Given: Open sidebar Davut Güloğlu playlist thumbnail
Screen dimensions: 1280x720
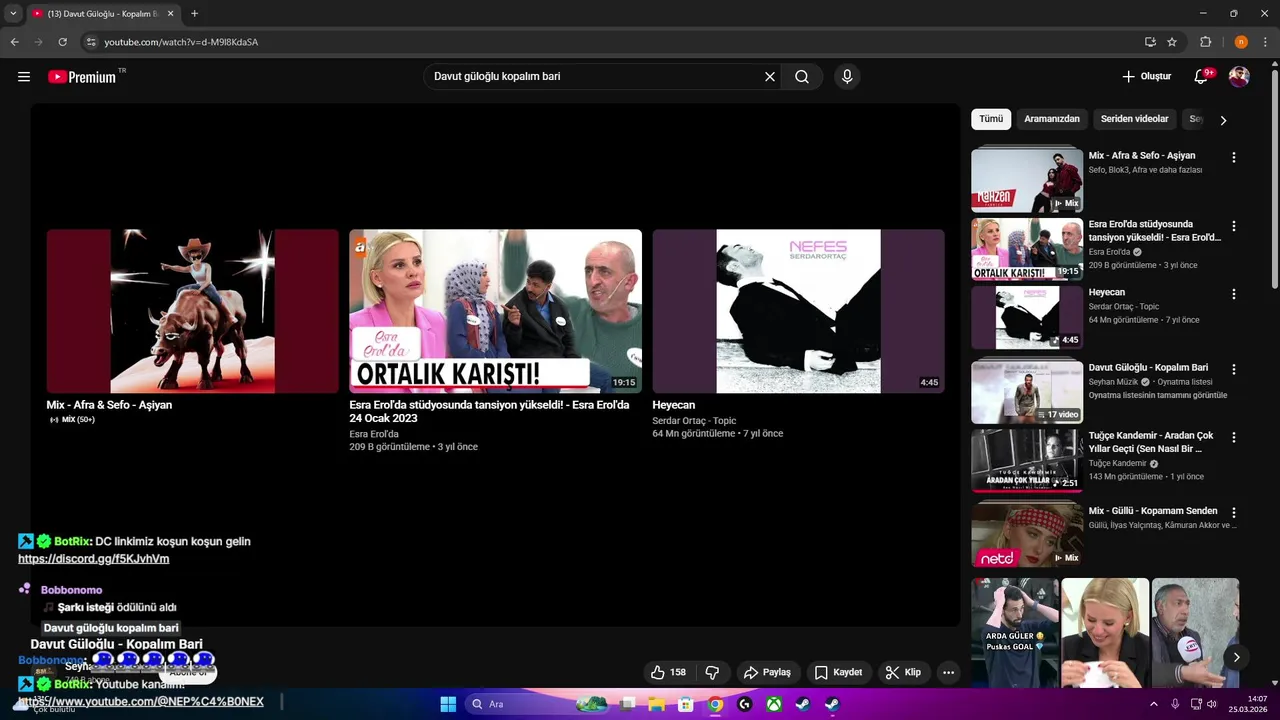Looking at the screenshot, I should coord(1027,392).
